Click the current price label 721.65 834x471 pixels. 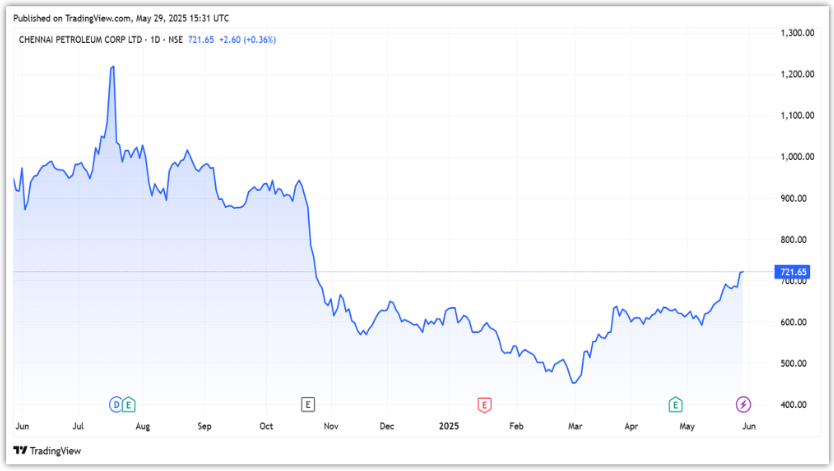point(792,272)
